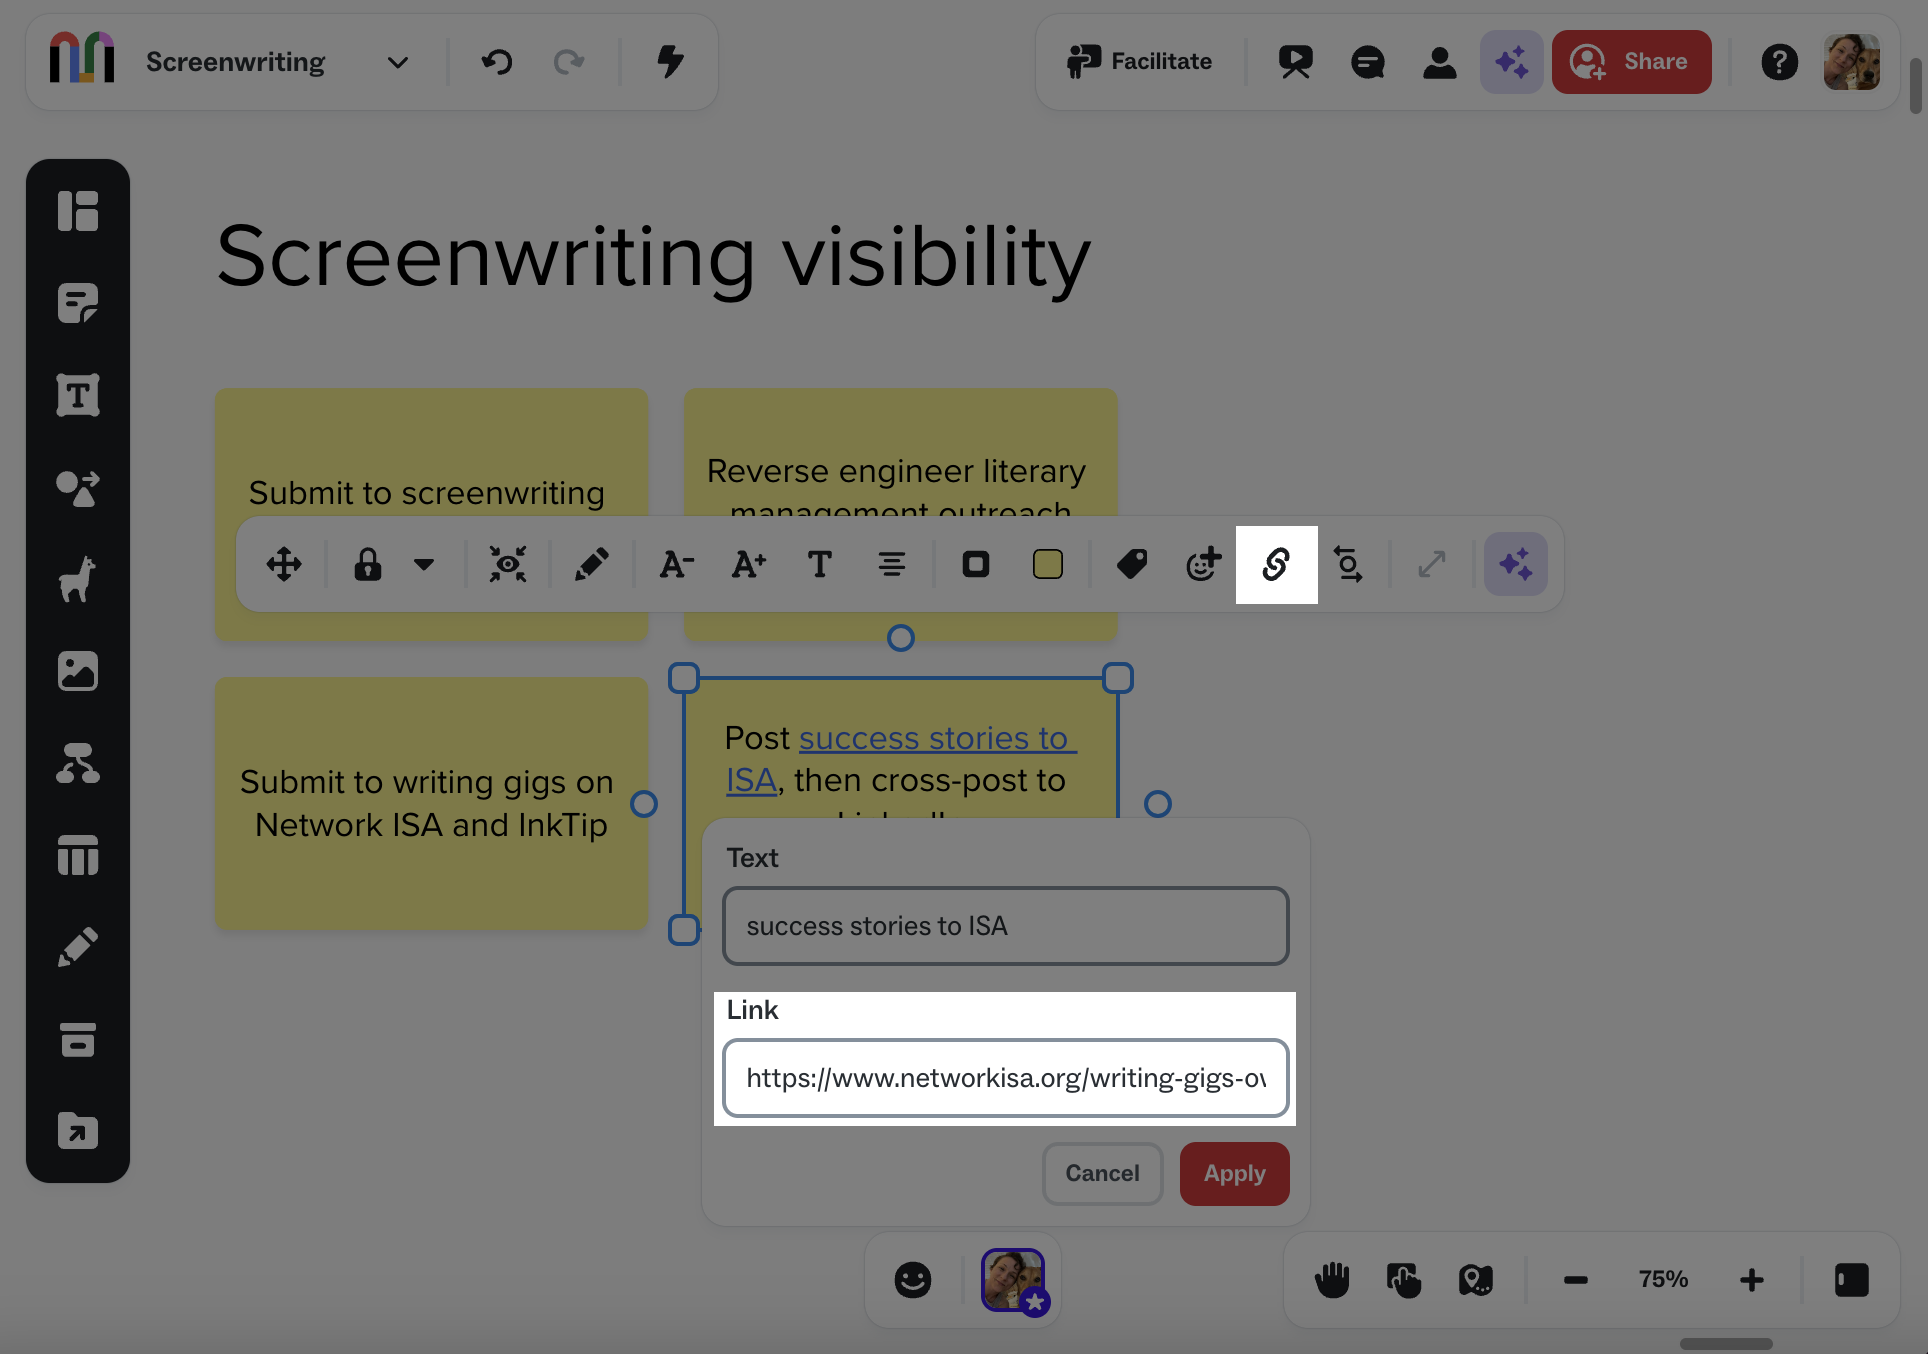The height and width of the screenshot is (1354, 1928).
Task: Select the sticky note tool
Action: 78,303
